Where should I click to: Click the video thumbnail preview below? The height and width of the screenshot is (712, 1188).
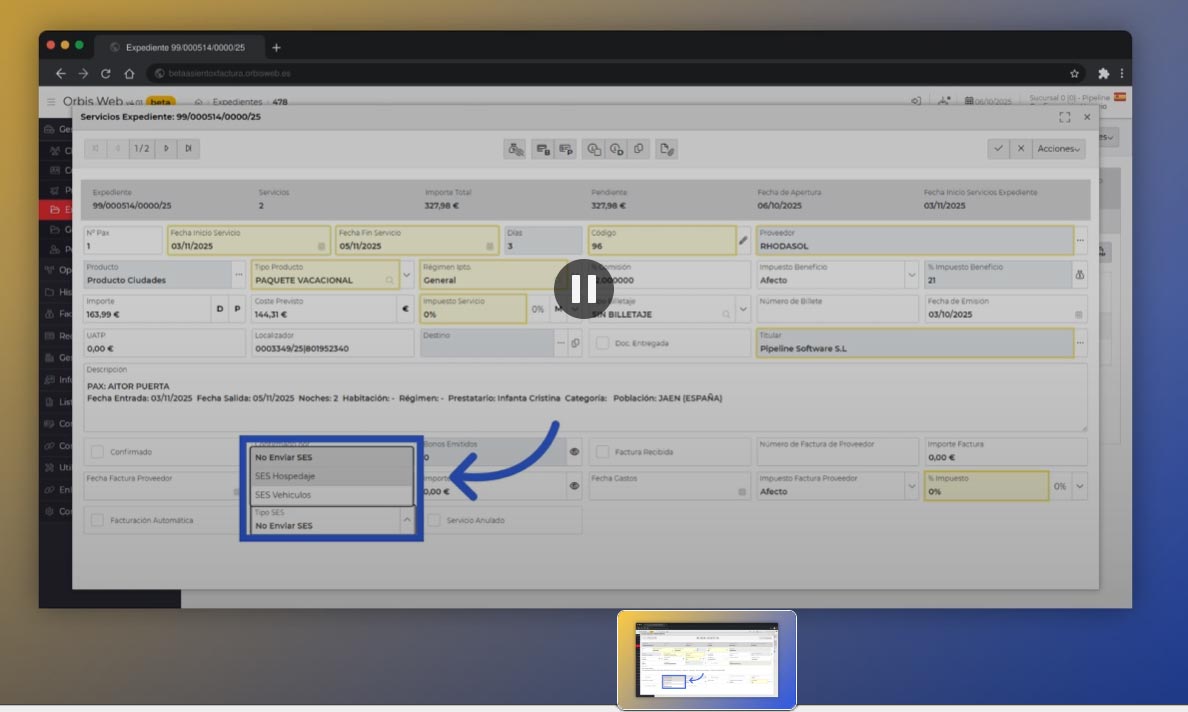tap(706, 659)
